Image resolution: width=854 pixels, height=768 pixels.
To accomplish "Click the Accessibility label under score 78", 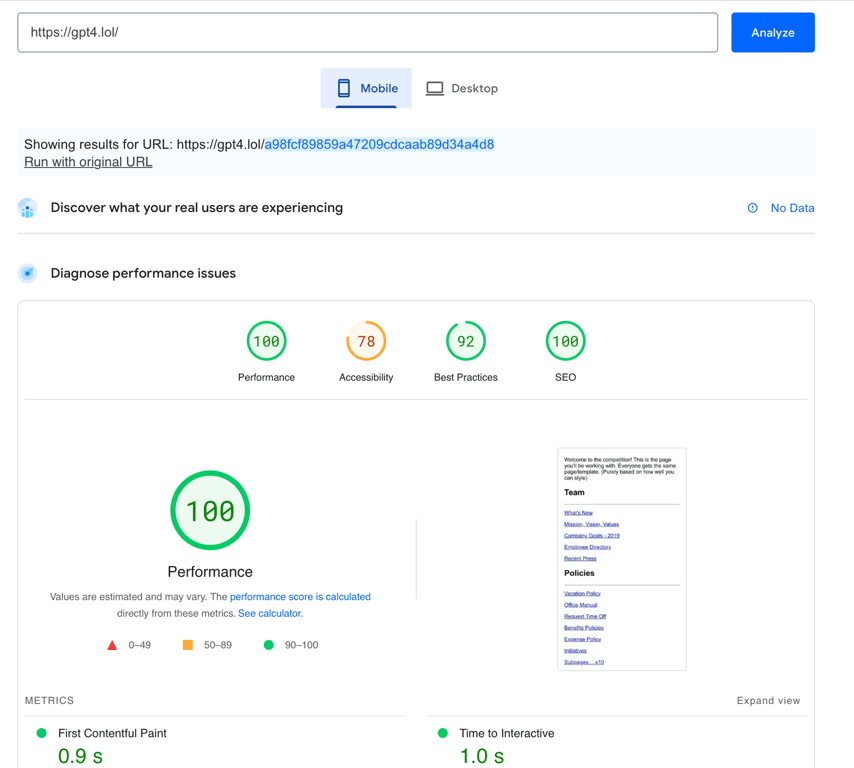I will point(366,377).
